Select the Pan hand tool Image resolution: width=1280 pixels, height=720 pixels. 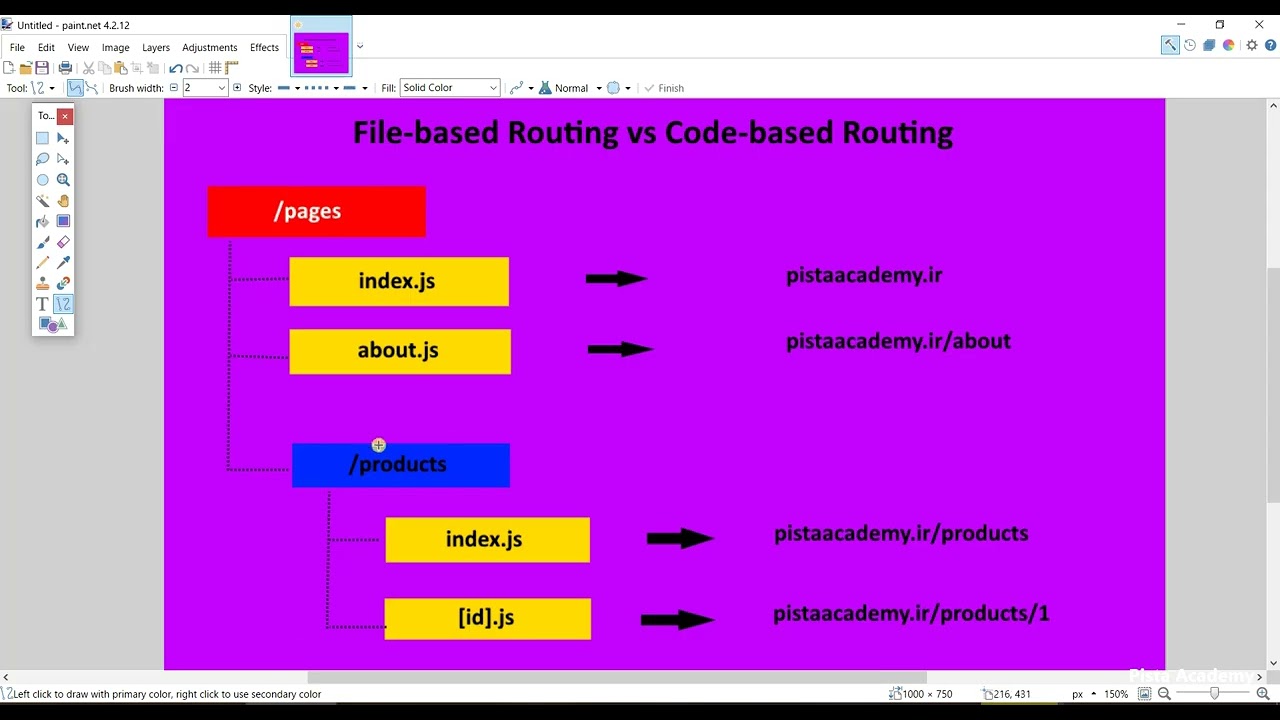click(63, 201)
